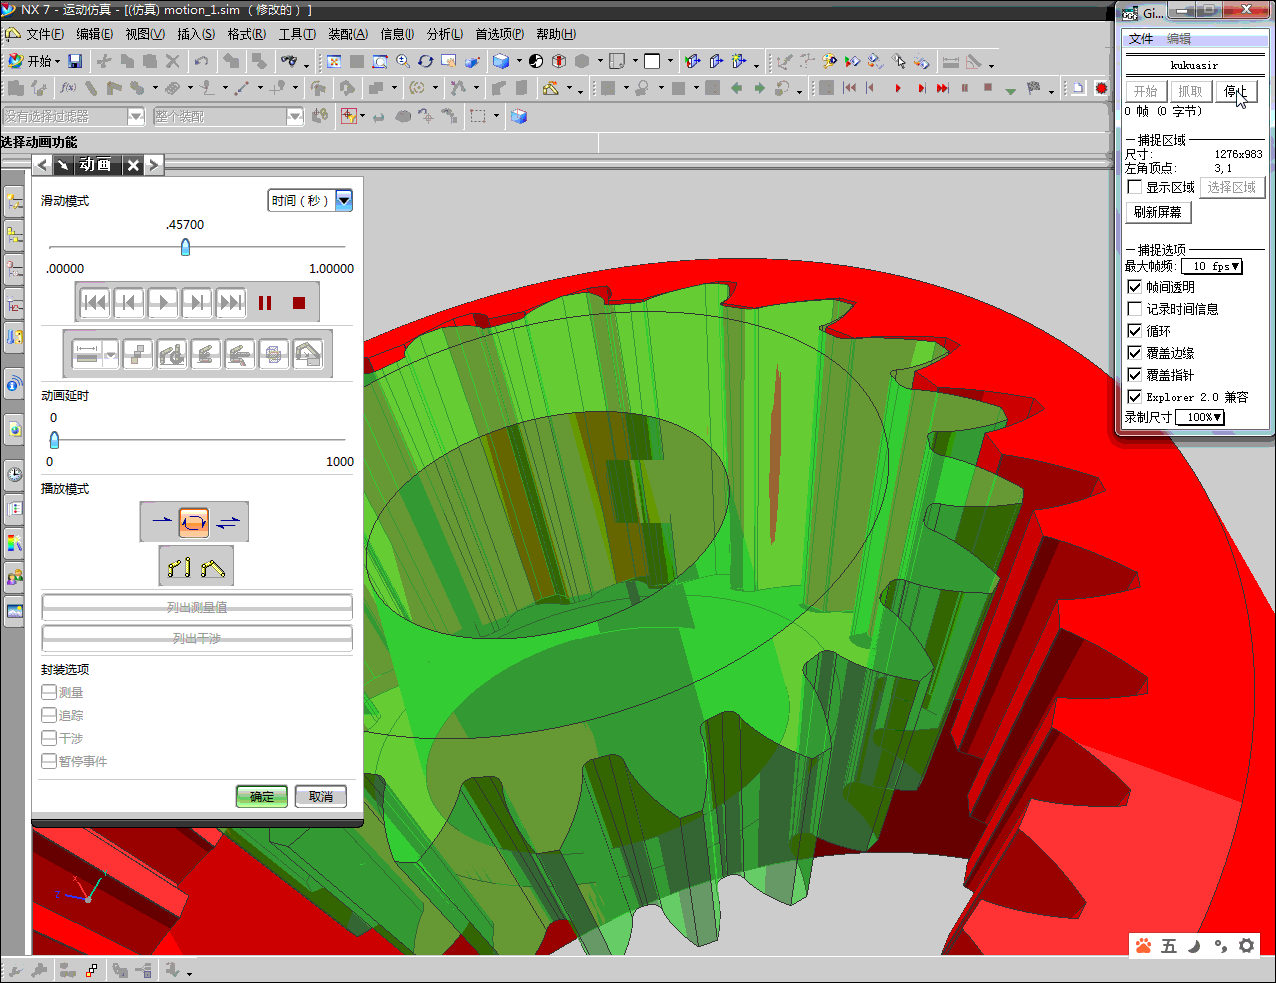1276x983 pixels.
Task: Select the Zoom magnifier tool
Action: [x=403, y=61]
